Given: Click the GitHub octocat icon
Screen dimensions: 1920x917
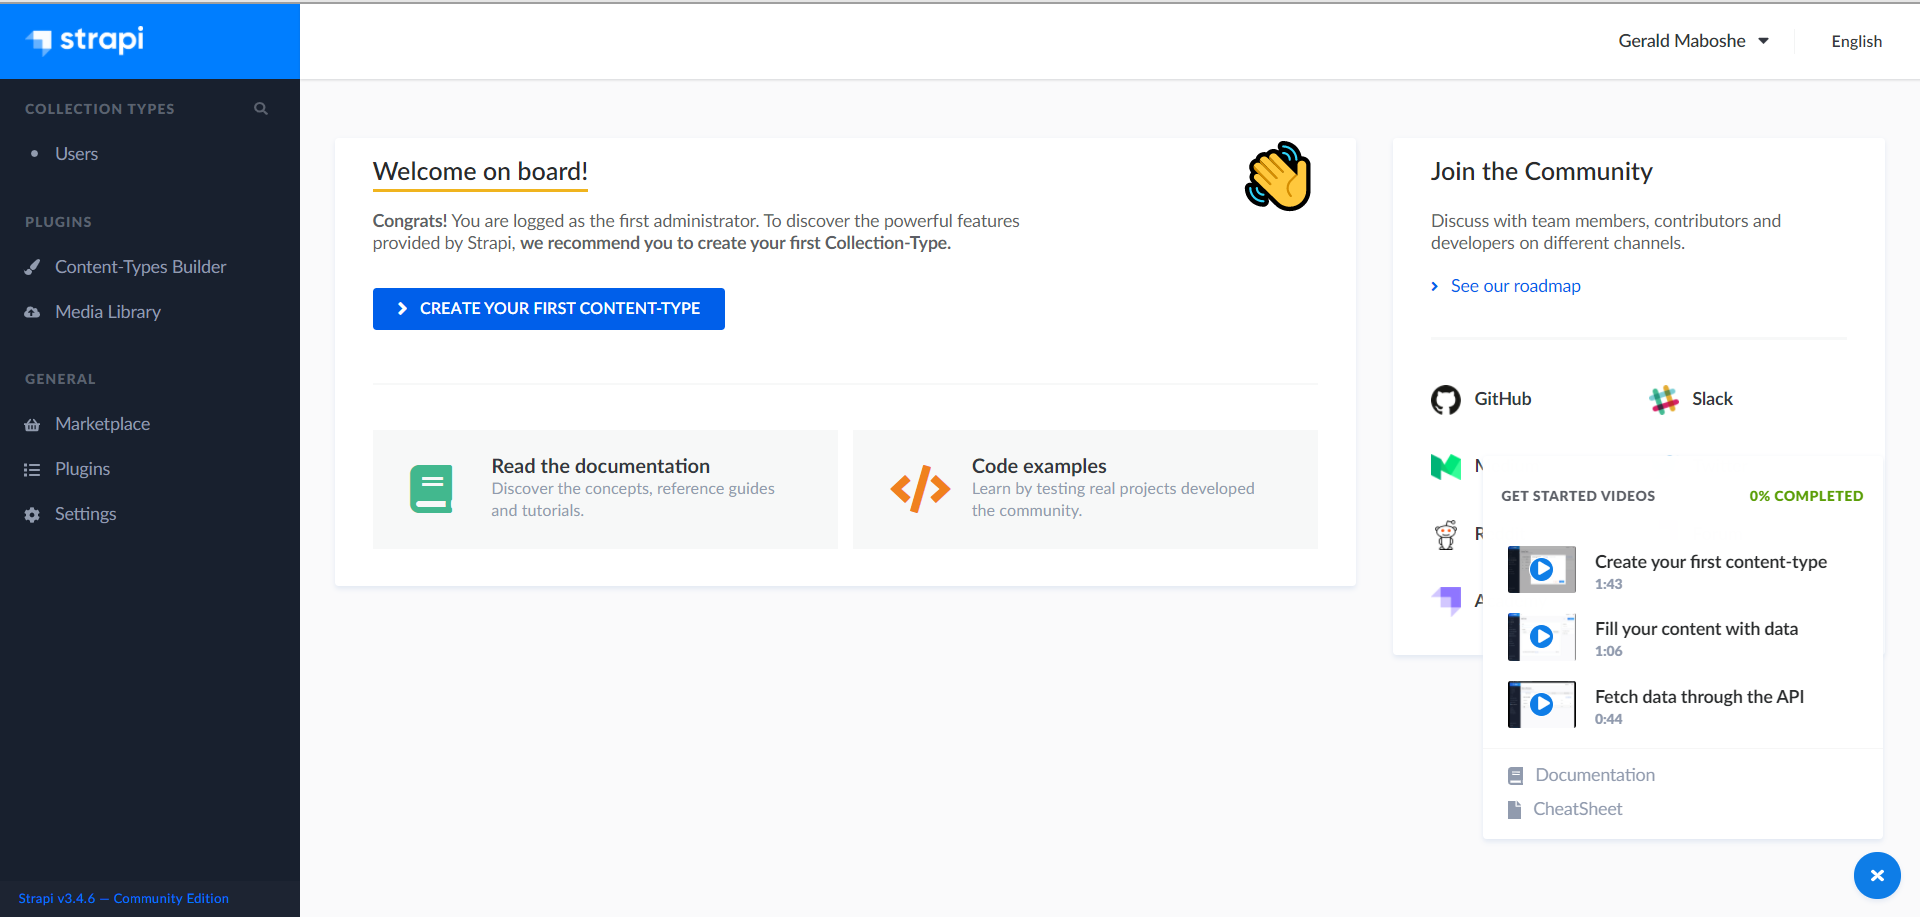Looking at the screenshot, I should point(1445,400).
